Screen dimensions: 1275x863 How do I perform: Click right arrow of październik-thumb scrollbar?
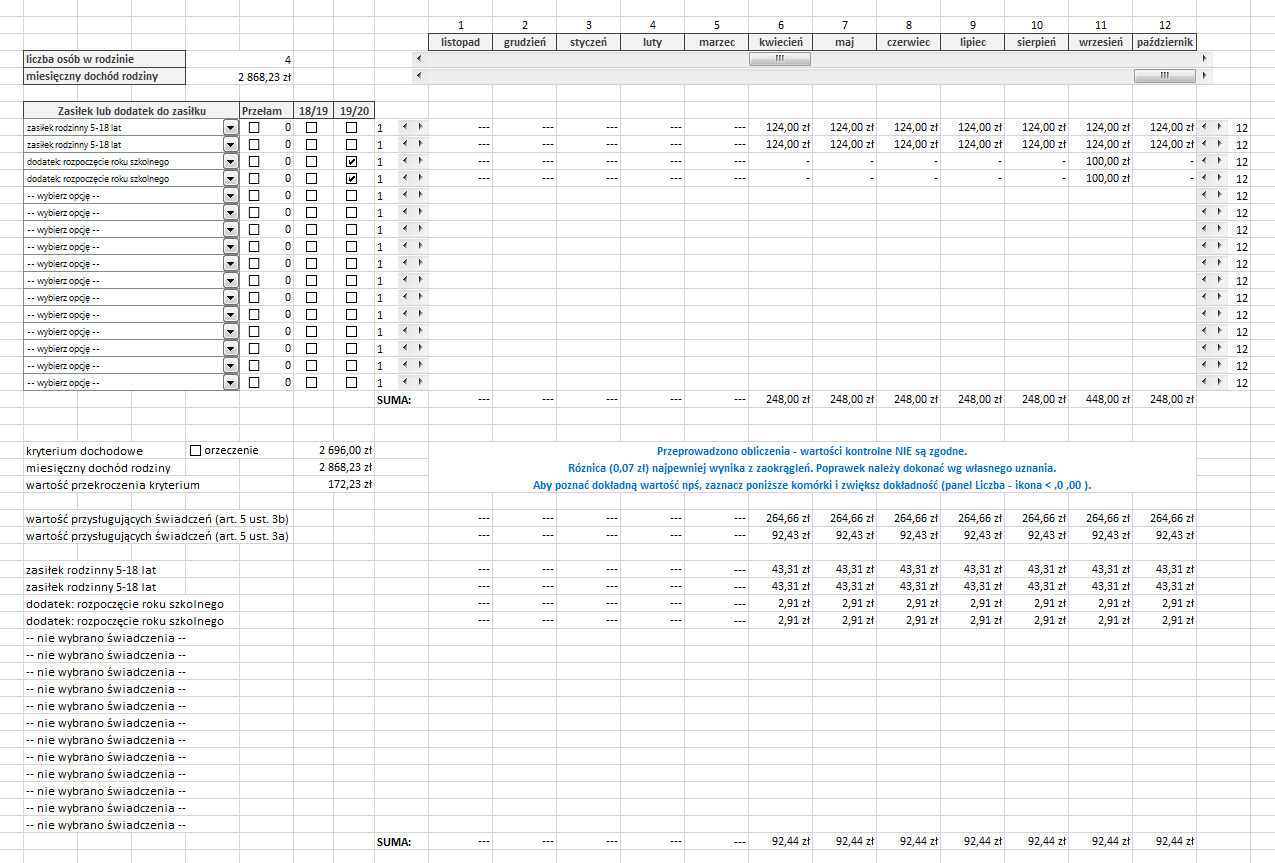point(1204,76)
